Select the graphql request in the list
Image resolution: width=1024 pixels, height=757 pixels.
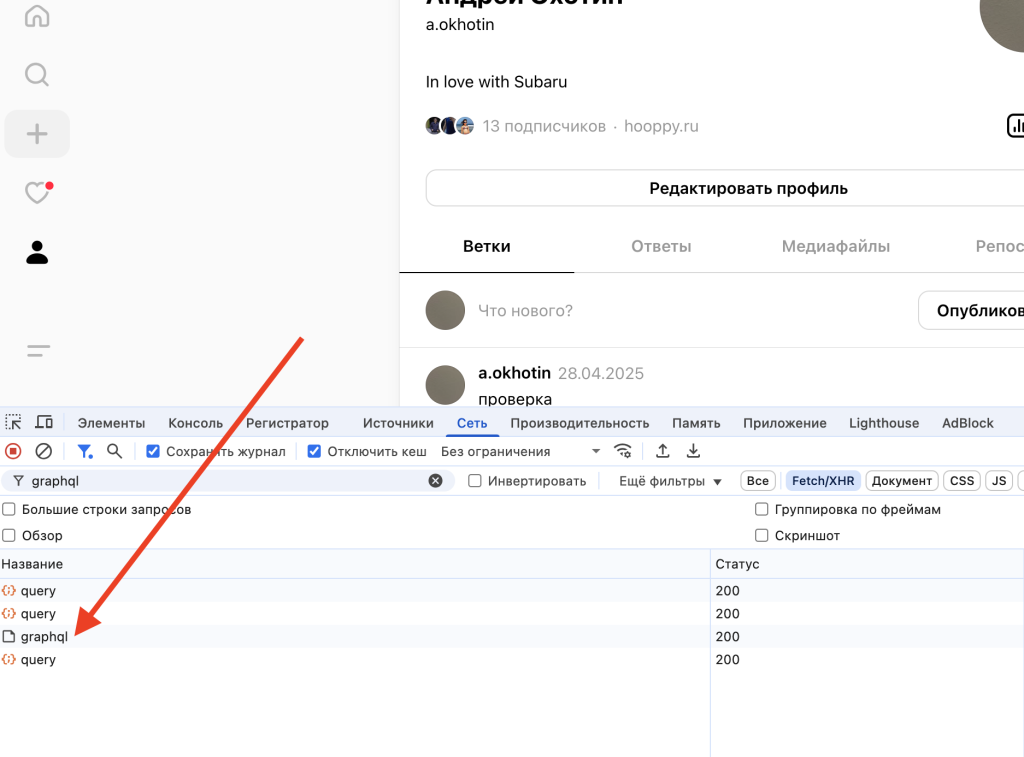pyautogui.click(x=44, y=637)
